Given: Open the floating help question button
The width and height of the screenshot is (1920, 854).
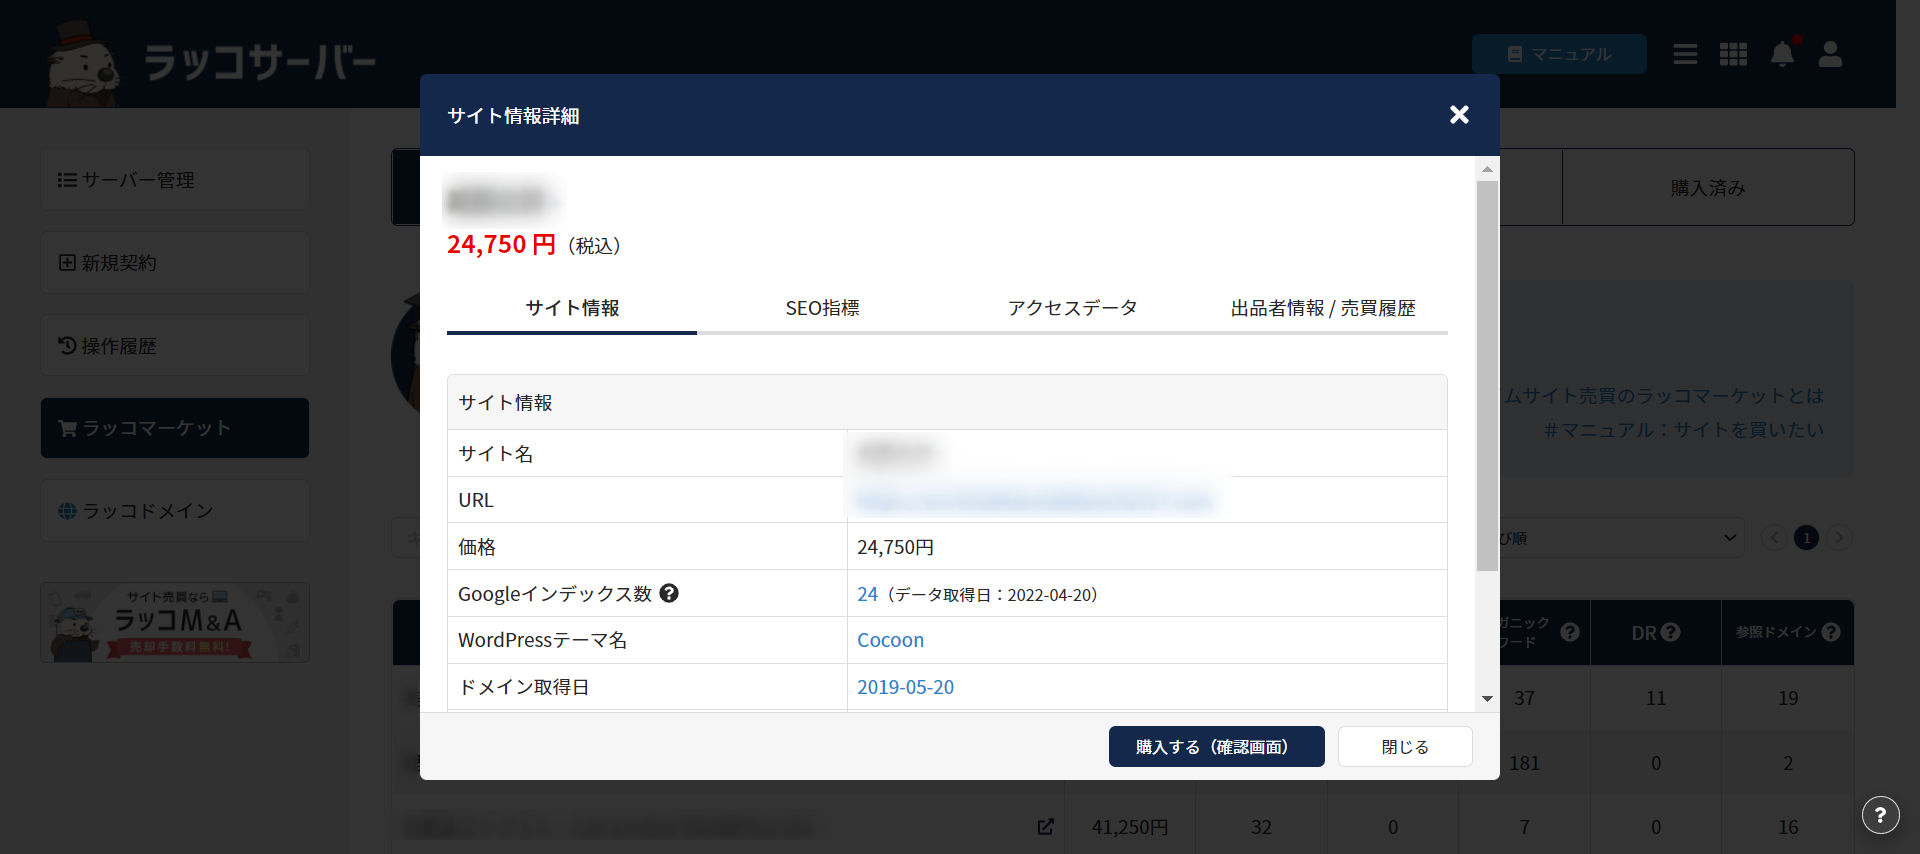Looking at the screenshot, I should 1880,815.
